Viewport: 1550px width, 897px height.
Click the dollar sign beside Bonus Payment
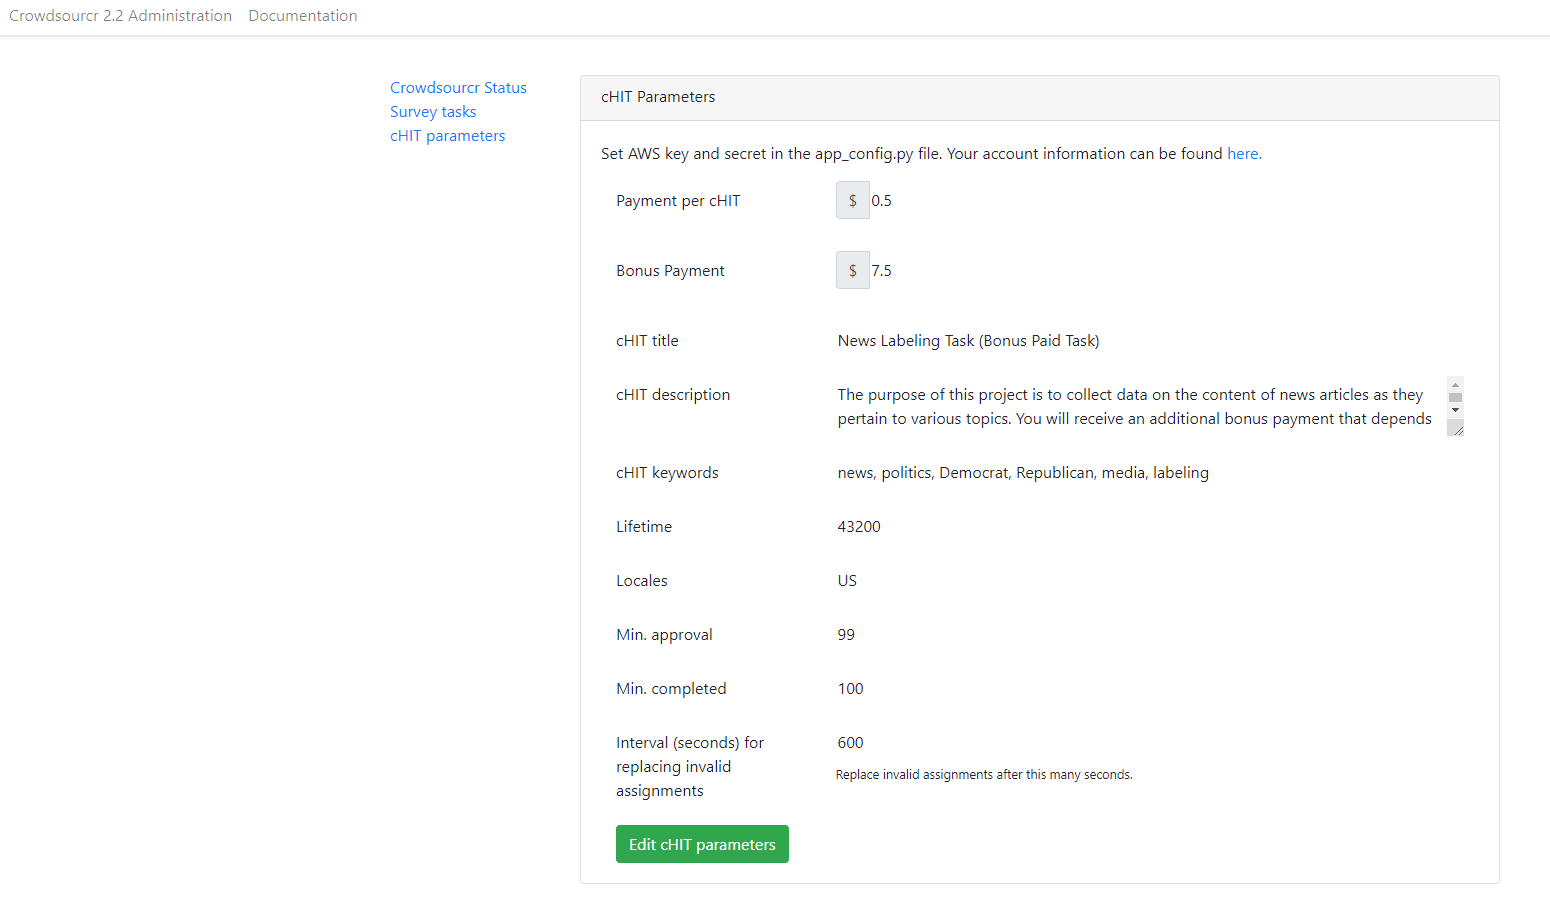click(x=852, y=271)
